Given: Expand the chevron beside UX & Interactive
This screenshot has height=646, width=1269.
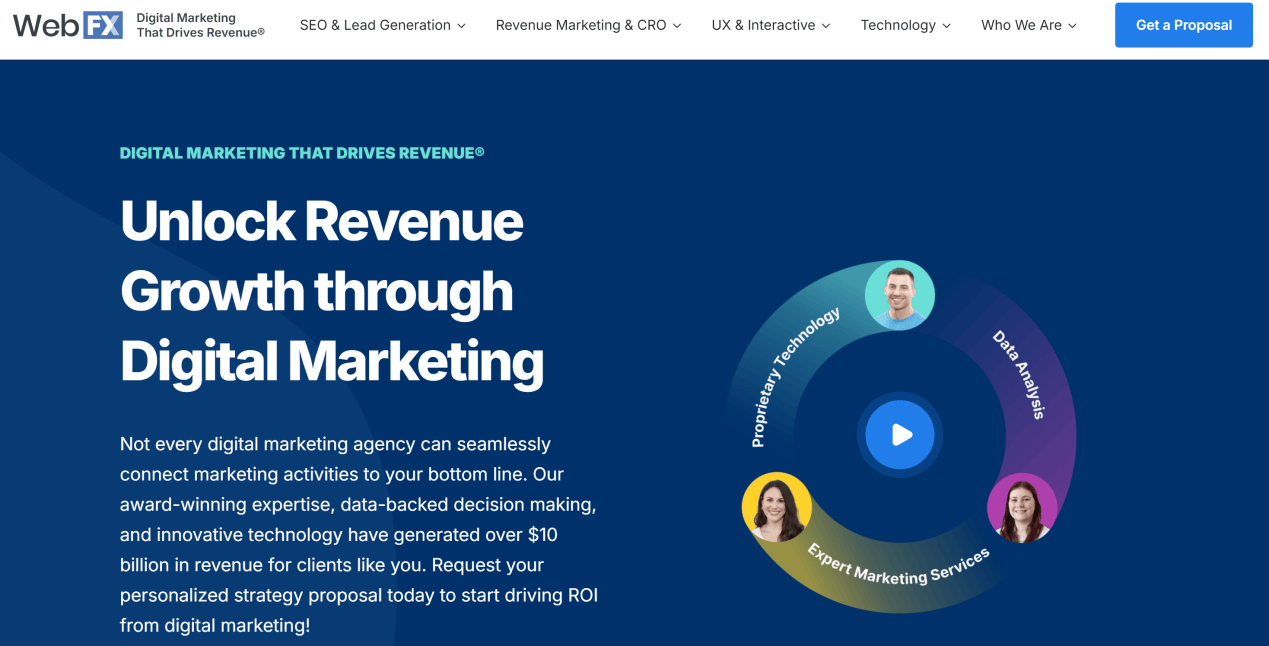Looking at the screenshot, I should tap(826, 26).
